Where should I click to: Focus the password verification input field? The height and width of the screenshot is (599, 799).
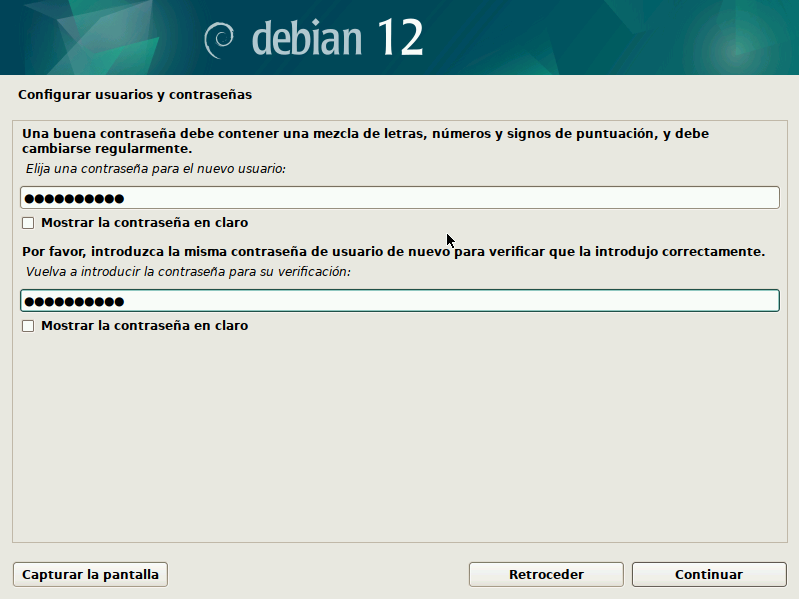tap(450, 301)
